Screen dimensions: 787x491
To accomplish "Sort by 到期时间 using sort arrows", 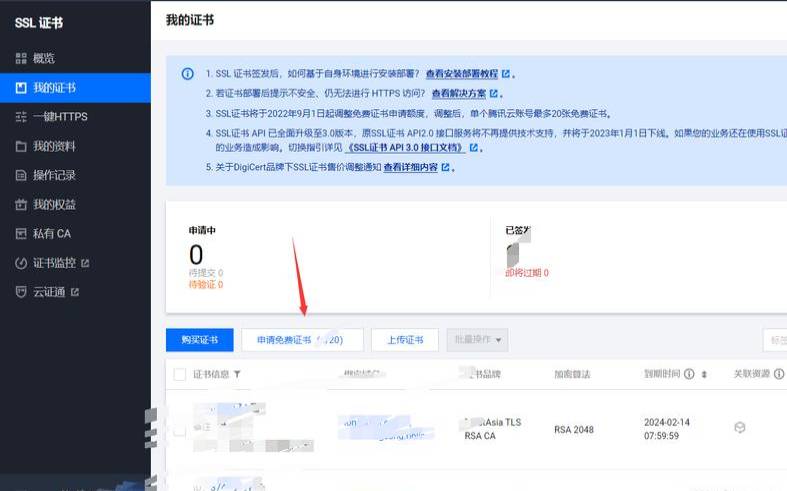I will point(704,375).
